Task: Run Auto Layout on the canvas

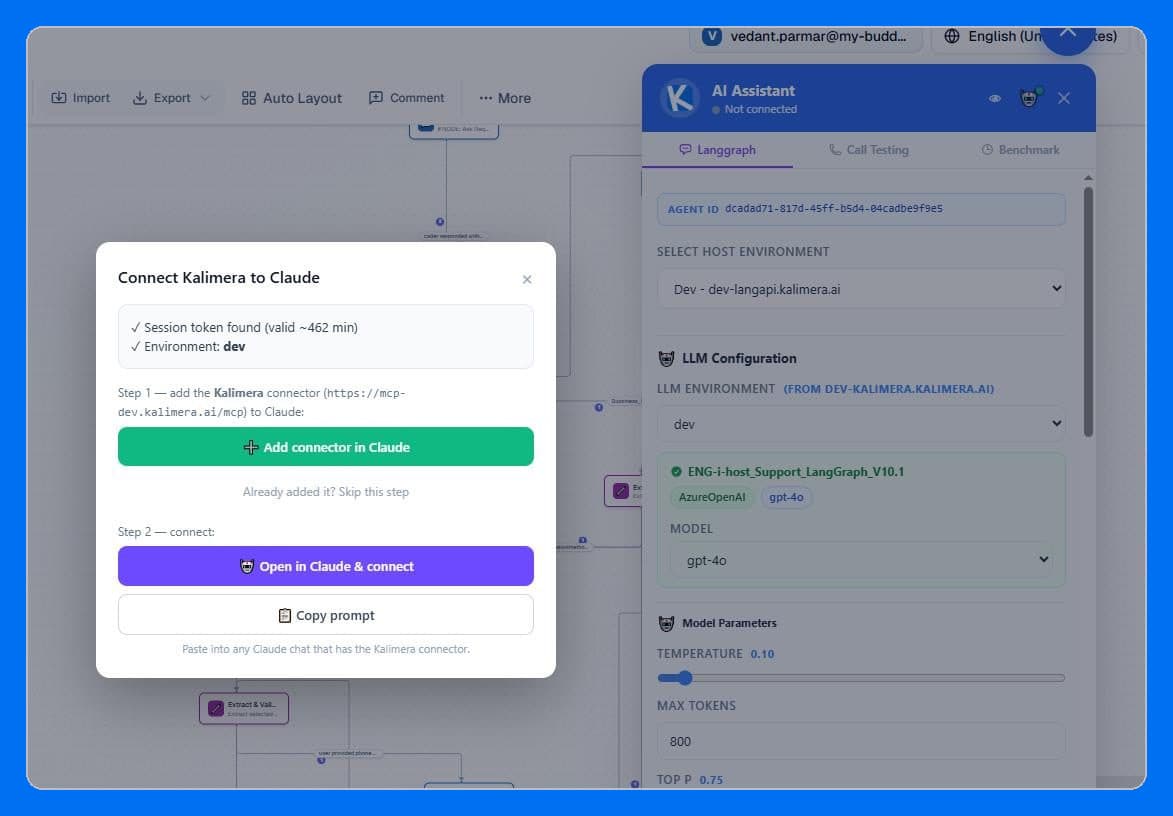Action: pyautogui.click(x=292, y=98)
